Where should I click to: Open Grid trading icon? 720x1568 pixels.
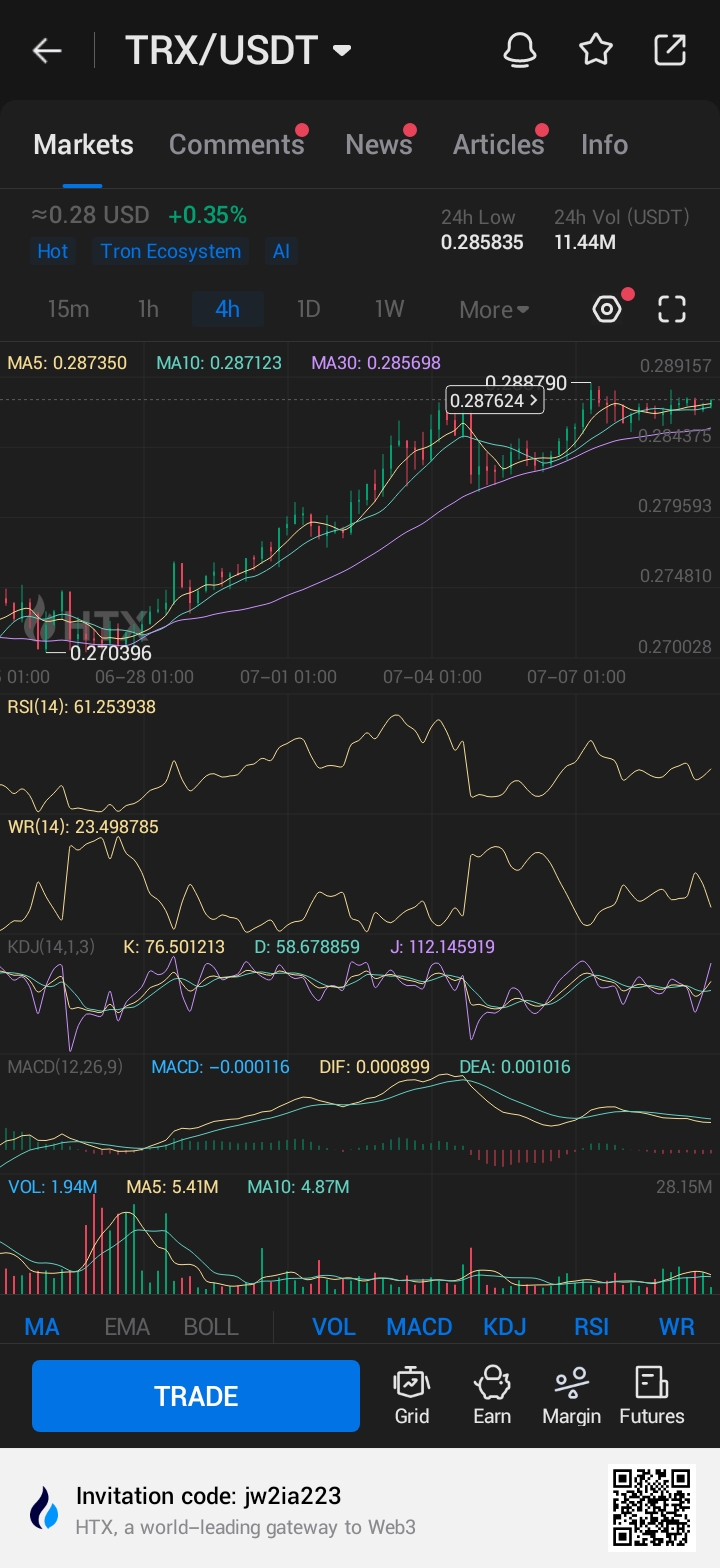pyautogui.click(x=412, y=1395)
